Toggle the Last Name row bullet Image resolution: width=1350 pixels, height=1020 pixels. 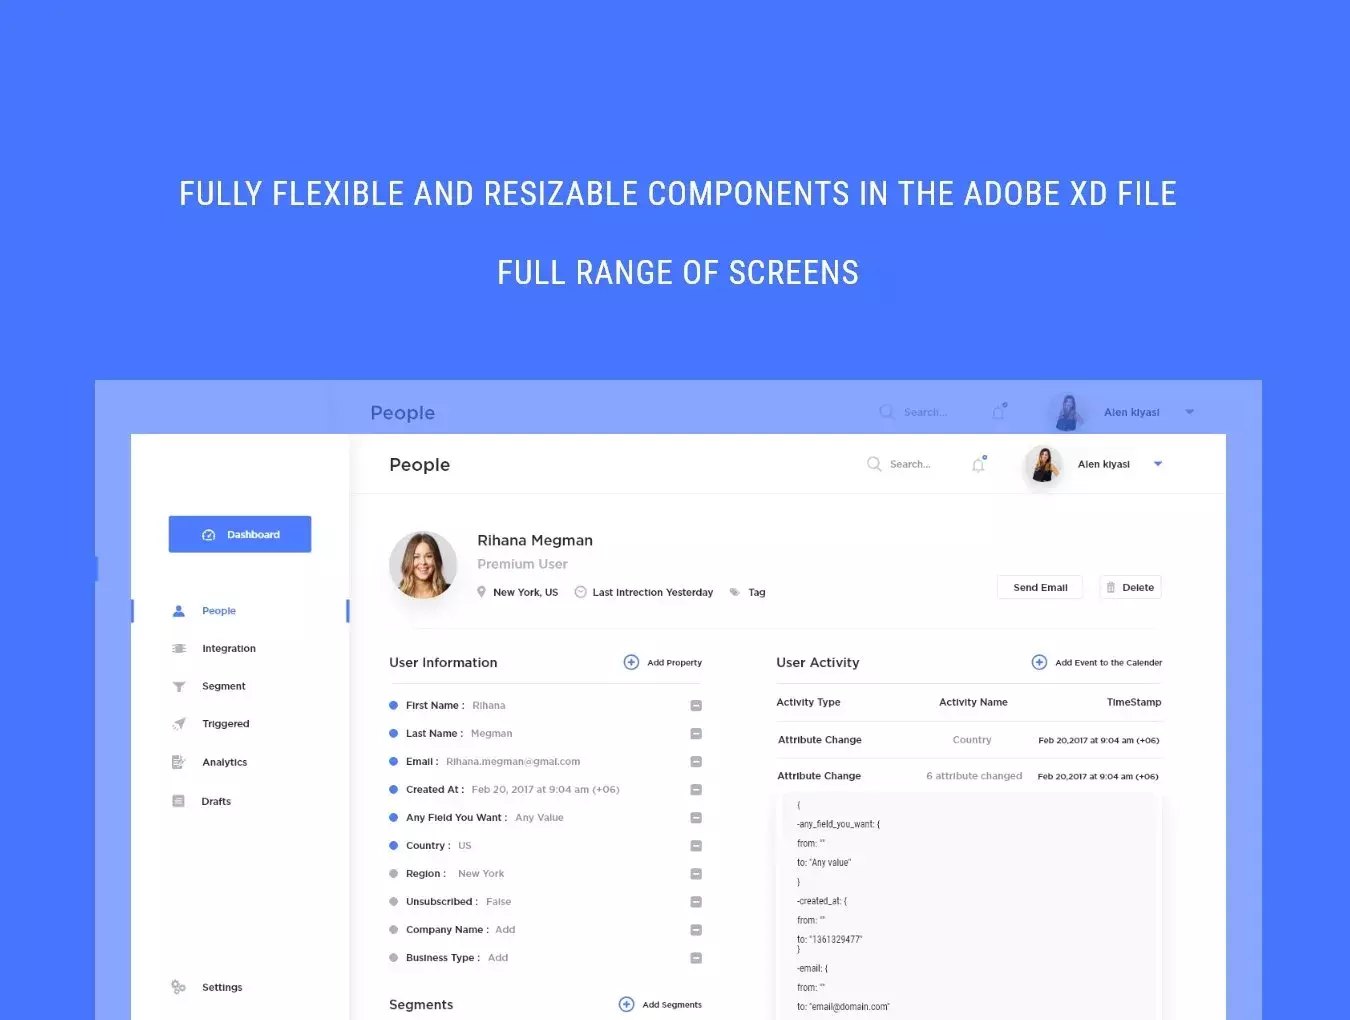pyautogui.click(x=393, y=734)
